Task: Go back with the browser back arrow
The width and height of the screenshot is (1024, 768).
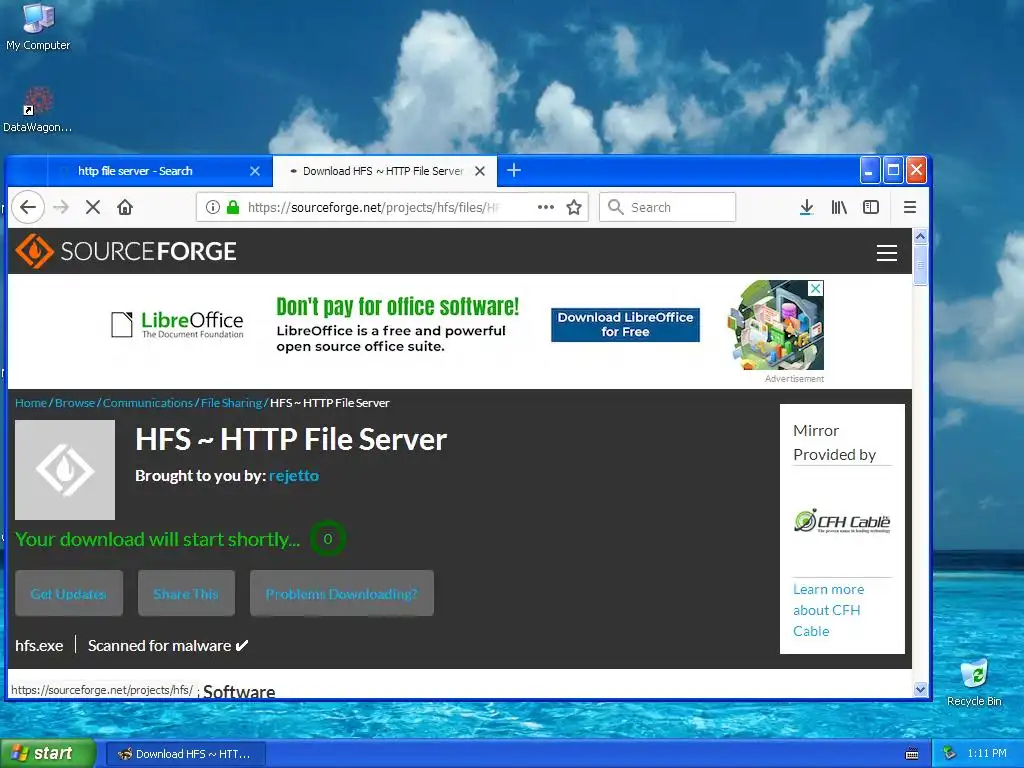Action: pos(27,207)
